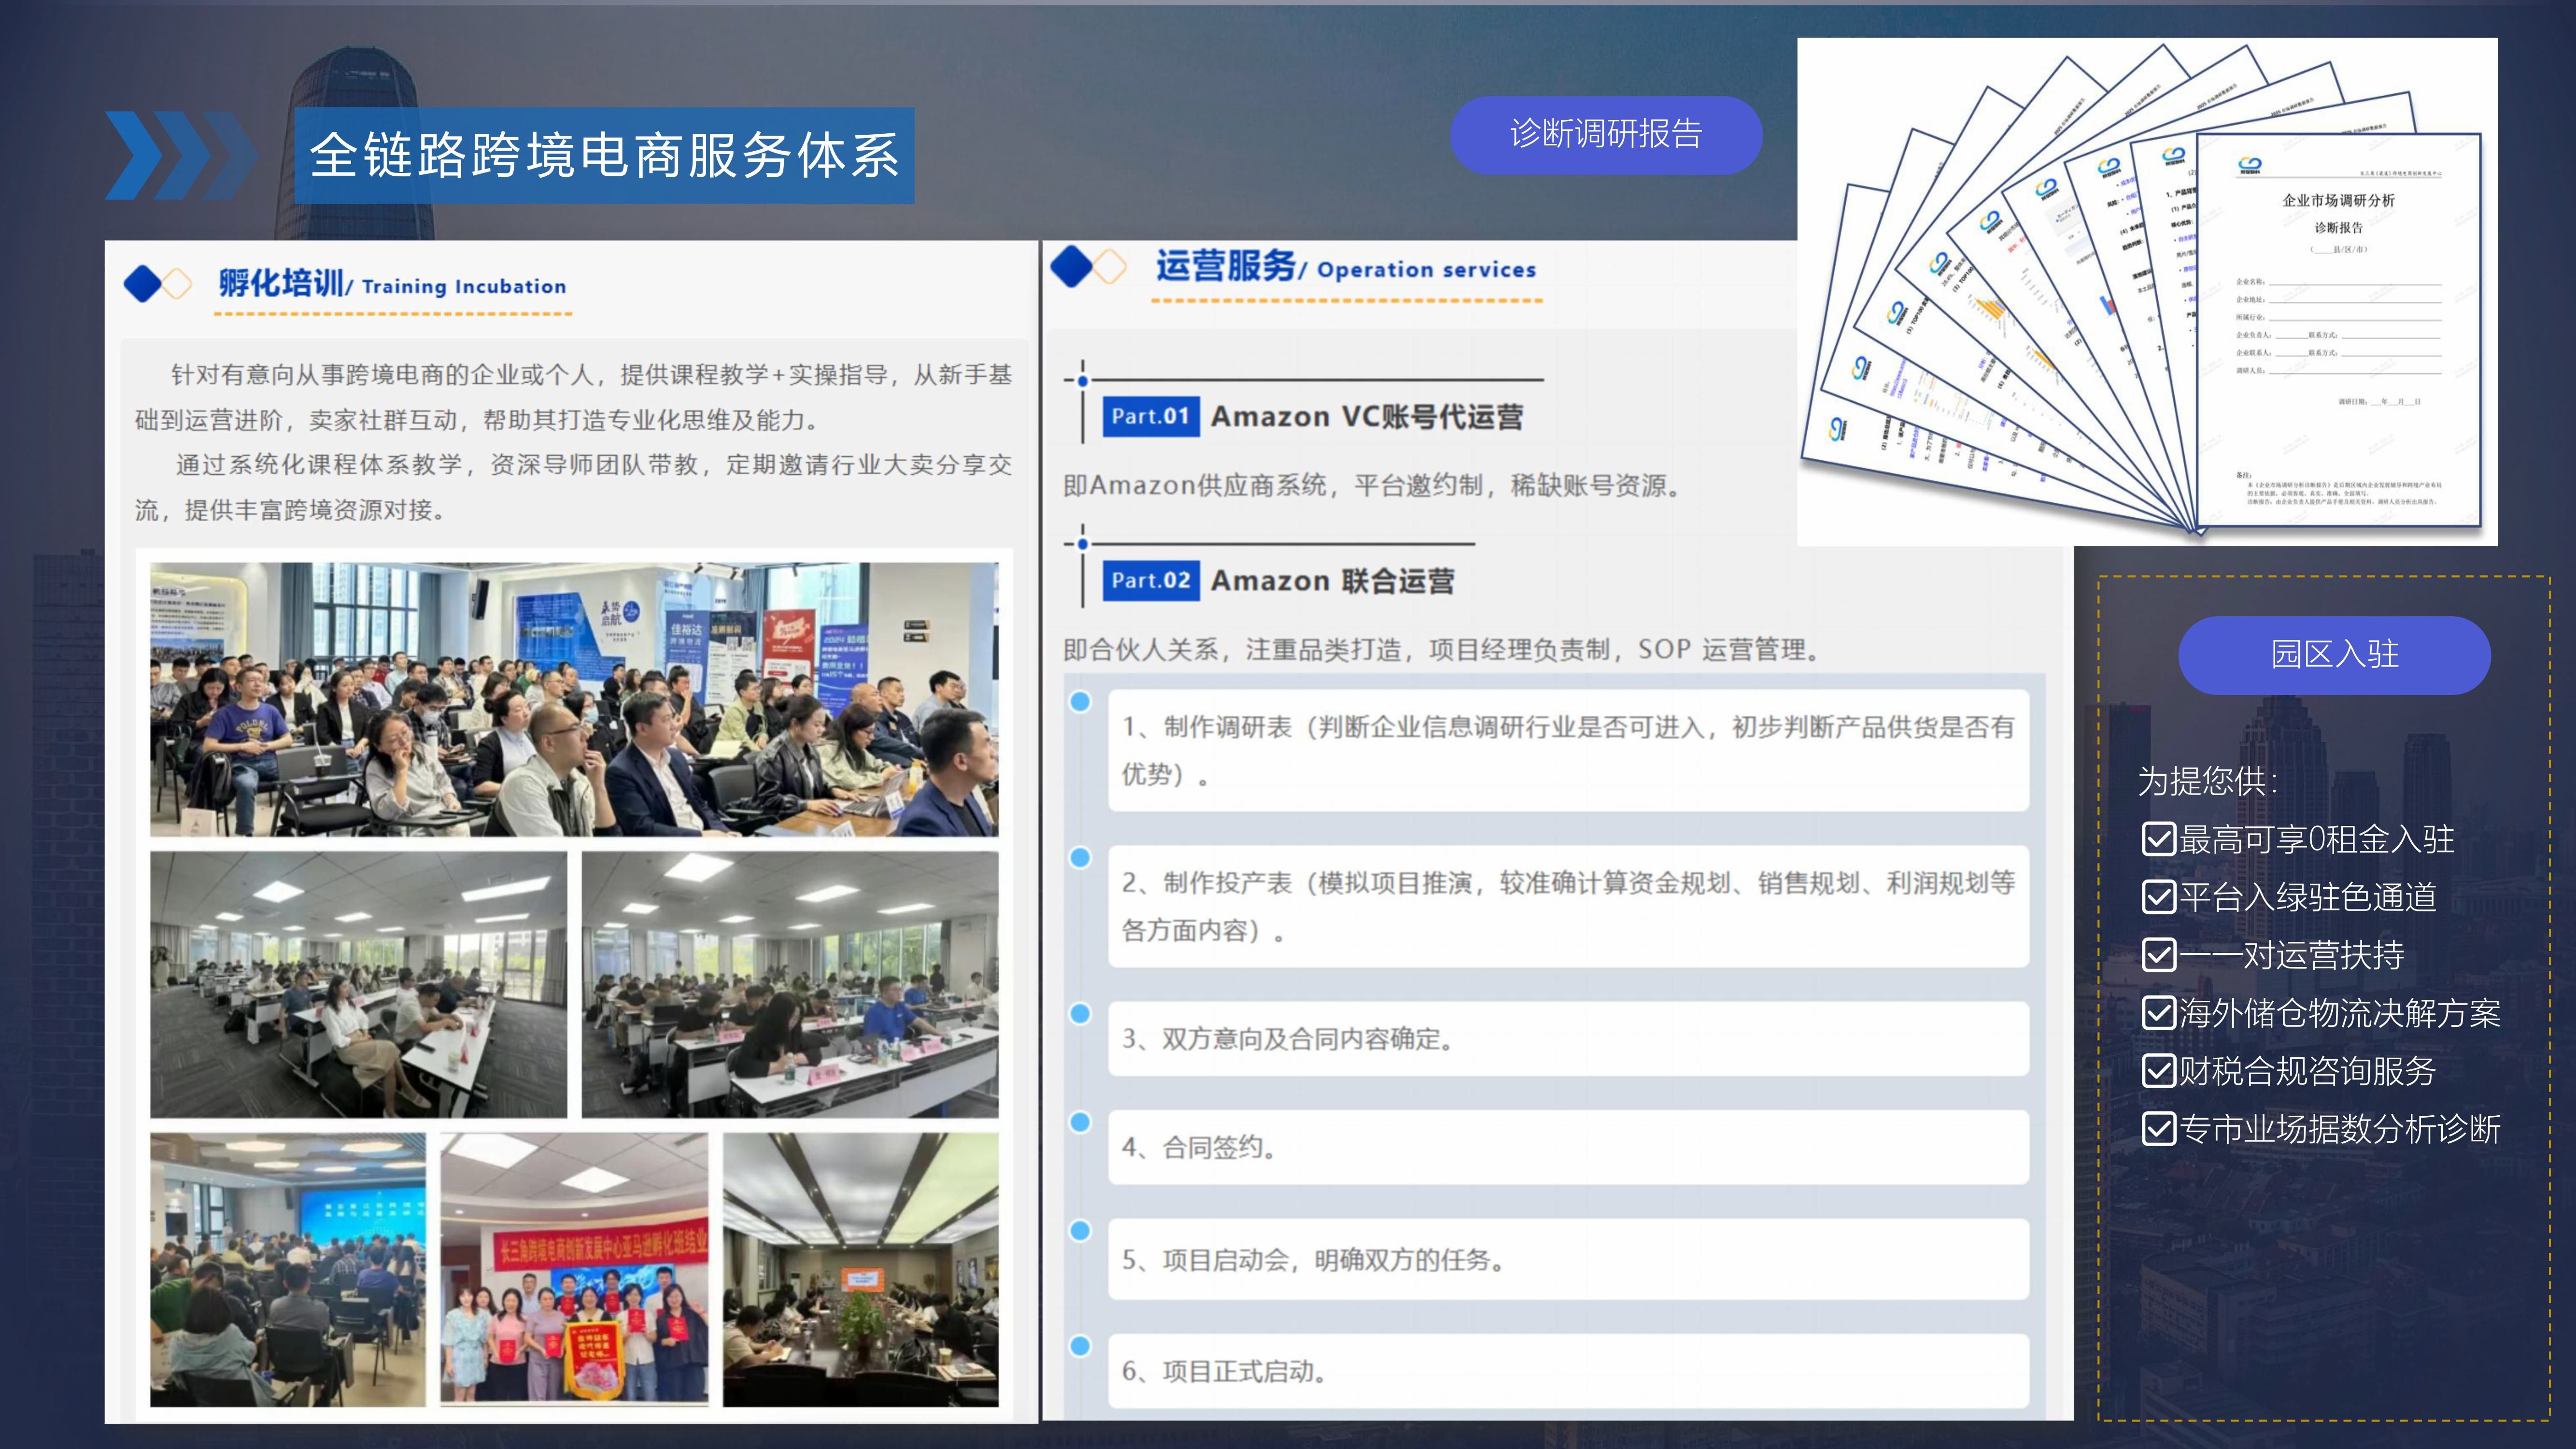Image resolution: width=2576 pixels, height=1449 pixels.
Task: Toggle the 财税合规咨询服务 checkbox
Action: pyautogui.click(x=2159, y=1071)
